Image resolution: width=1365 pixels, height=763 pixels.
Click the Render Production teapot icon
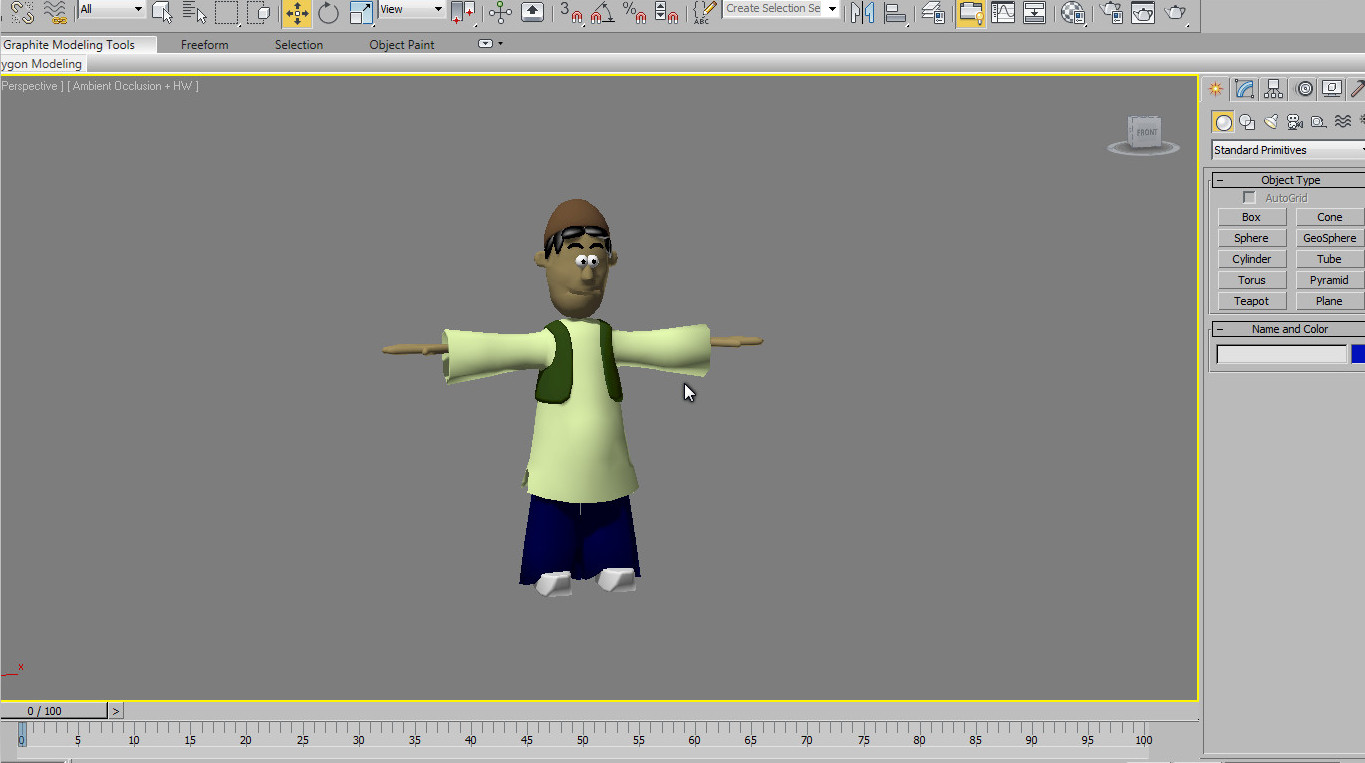pos(1176,12)
